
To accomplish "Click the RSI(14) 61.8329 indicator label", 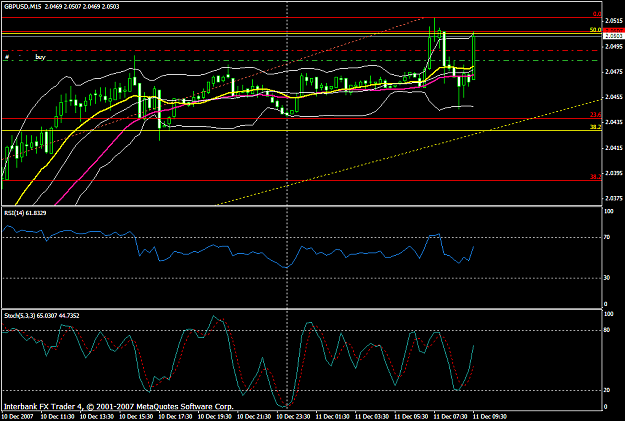I will [25, 213].
